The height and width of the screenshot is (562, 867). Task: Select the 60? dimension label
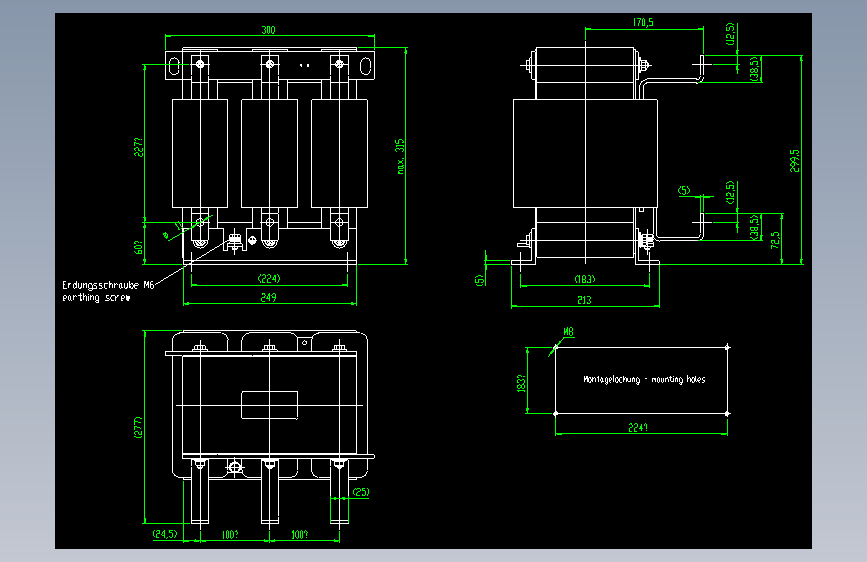(x=138, y=247)
